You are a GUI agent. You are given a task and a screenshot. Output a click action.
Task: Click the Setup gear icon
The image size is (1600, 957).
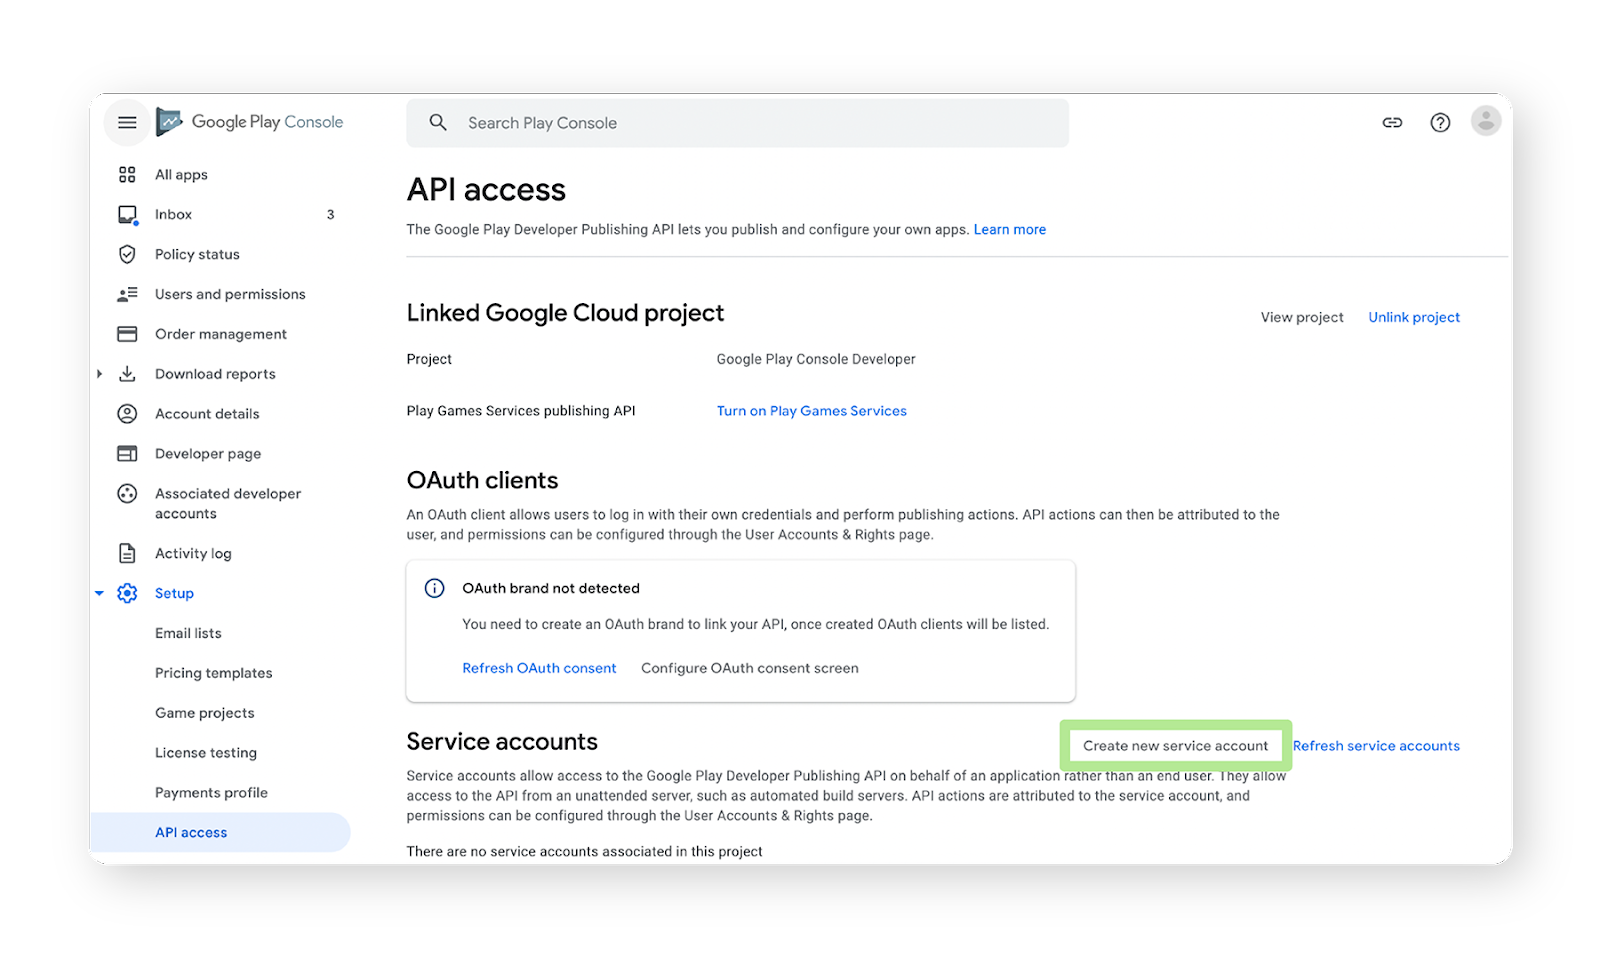coord(127,593)
